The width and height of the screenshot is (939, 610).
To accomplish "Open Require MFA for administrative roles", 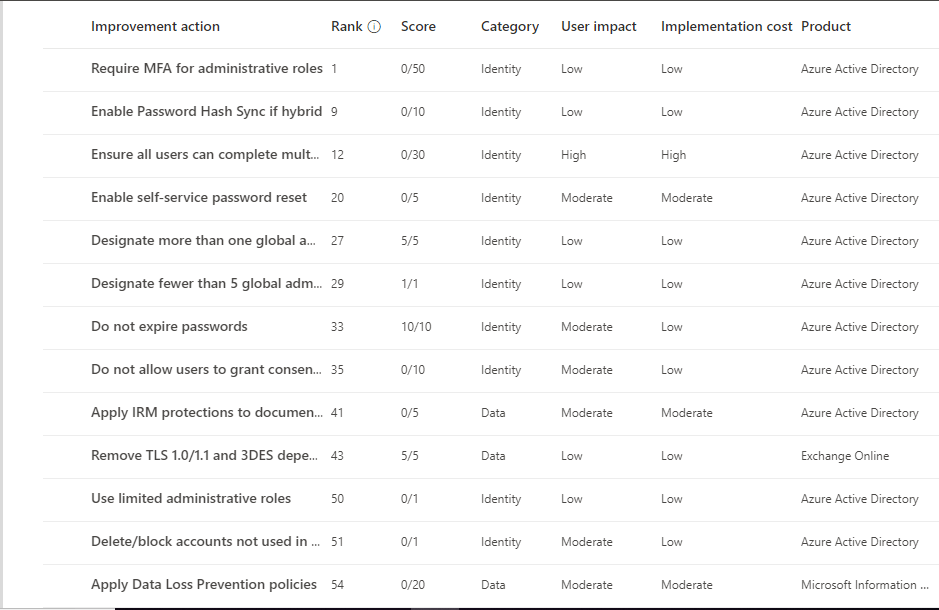I will (x=207, y=69).
